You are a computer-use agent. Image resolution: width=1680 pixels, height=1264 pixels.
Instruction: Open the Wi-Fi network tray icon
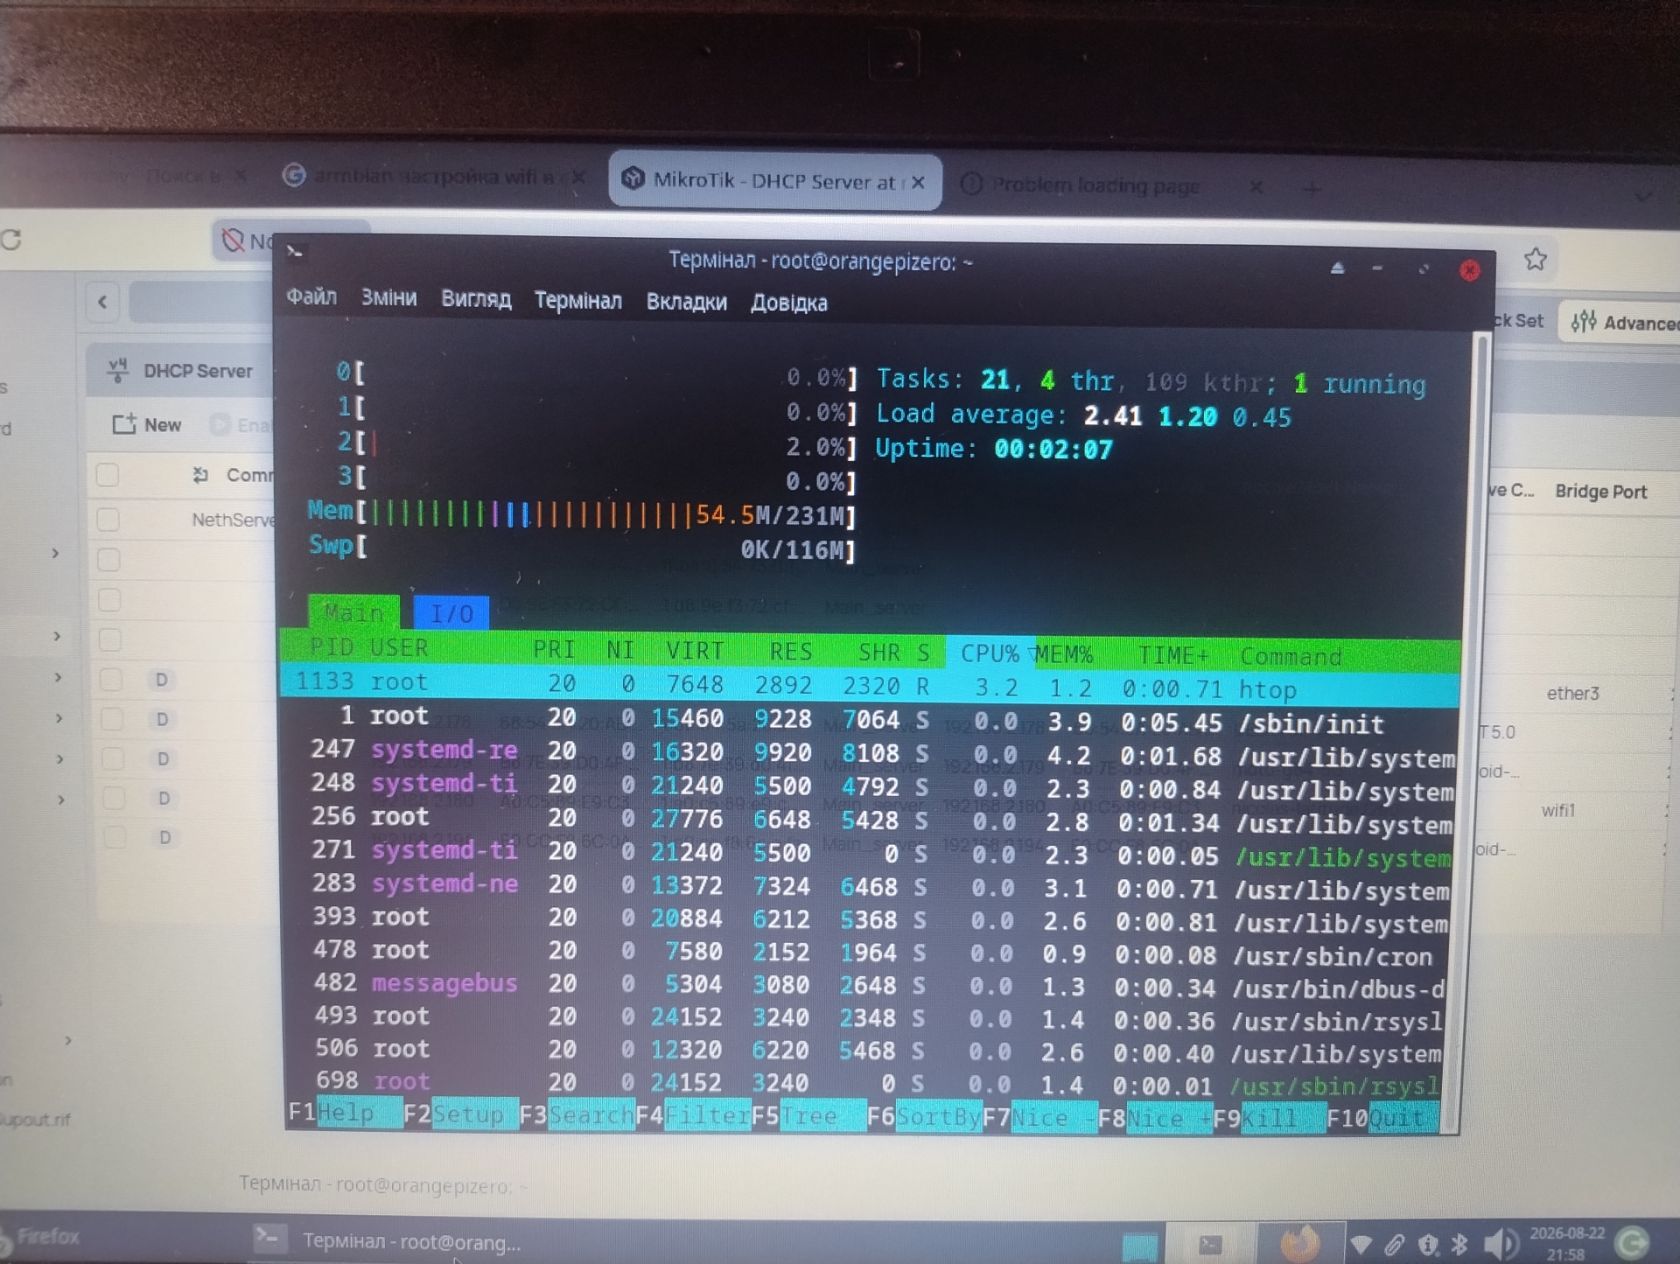pyautogui.click(x=1360, y=1244)
